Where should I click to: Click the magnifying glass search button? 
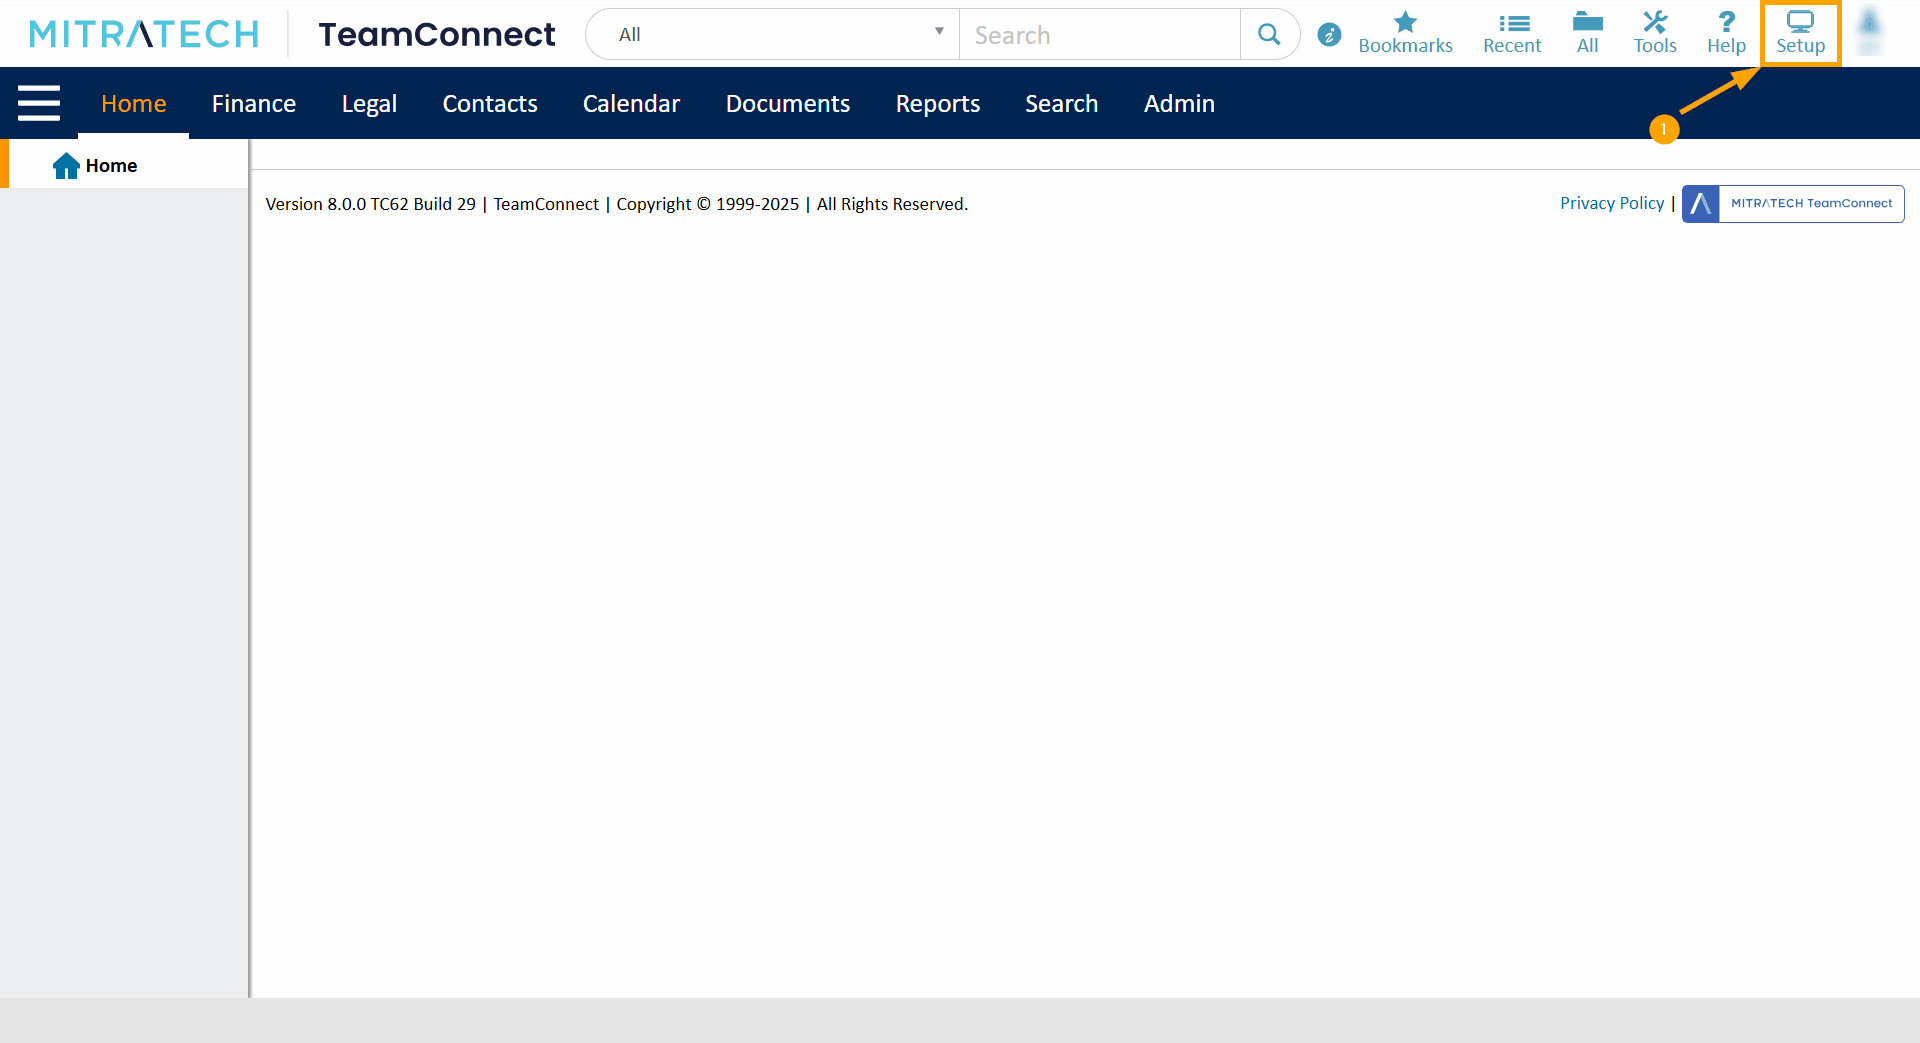[1269, 35]
